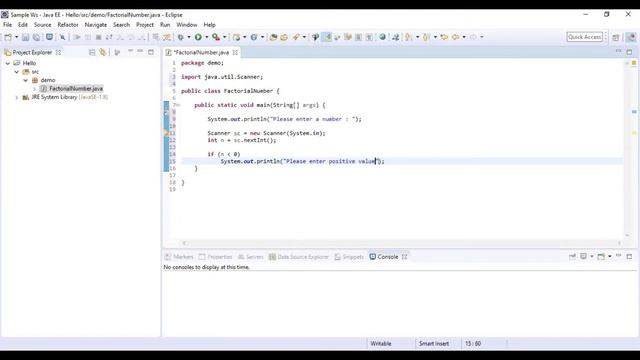This screenshot has width=640, height=360.
Task: Click the Pin Console icon
Action: pos(572,256)
